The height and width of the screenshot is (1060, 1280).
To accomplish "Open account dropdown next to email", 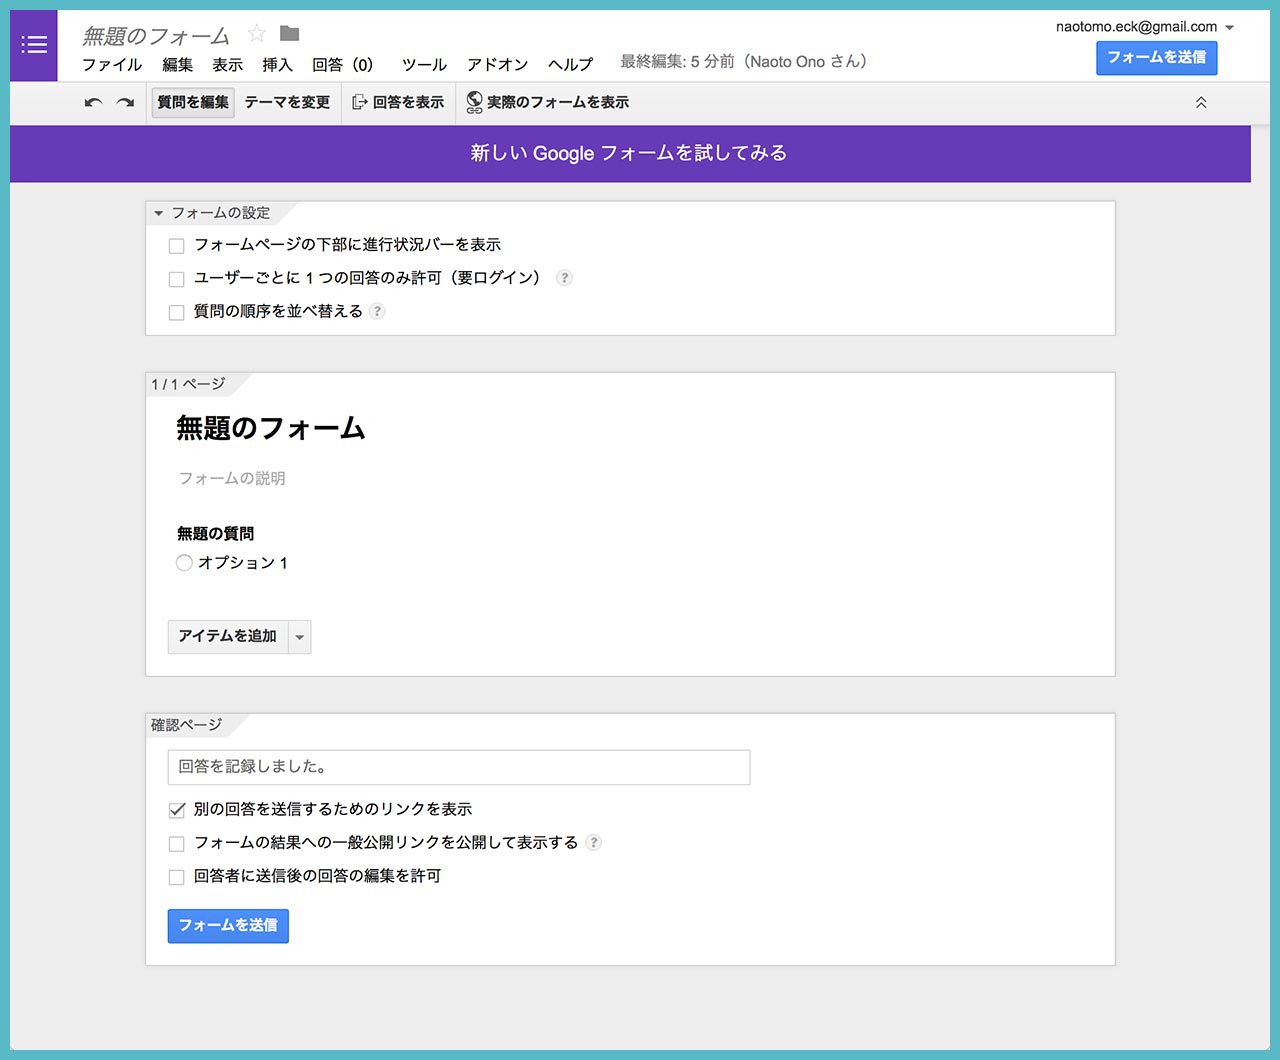I will pos(1229,28).
